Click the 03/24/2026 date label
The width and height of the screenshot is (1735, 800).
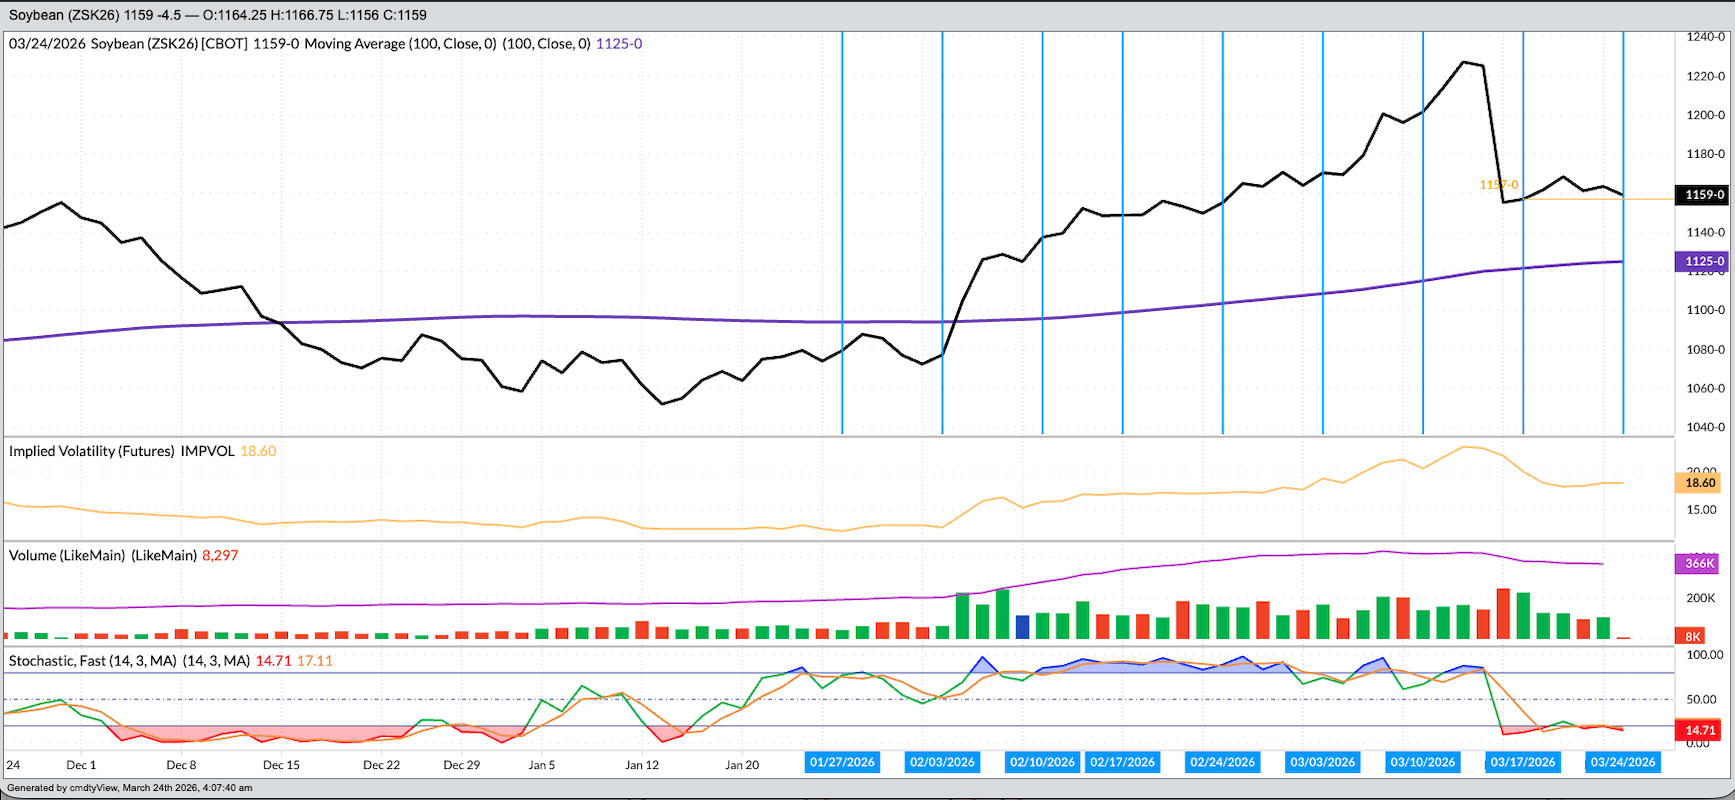pos(1622,762)
